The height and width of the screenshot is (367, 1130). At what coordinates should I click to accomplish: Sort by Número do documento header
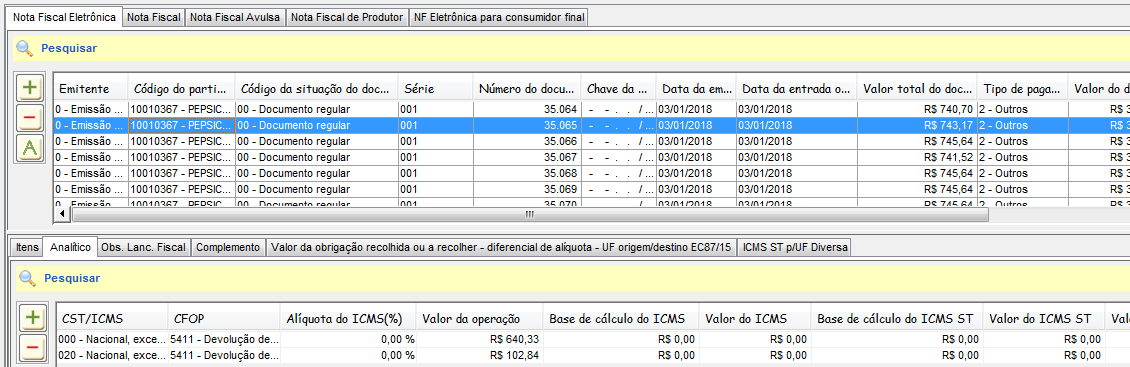tap(527, 89)
